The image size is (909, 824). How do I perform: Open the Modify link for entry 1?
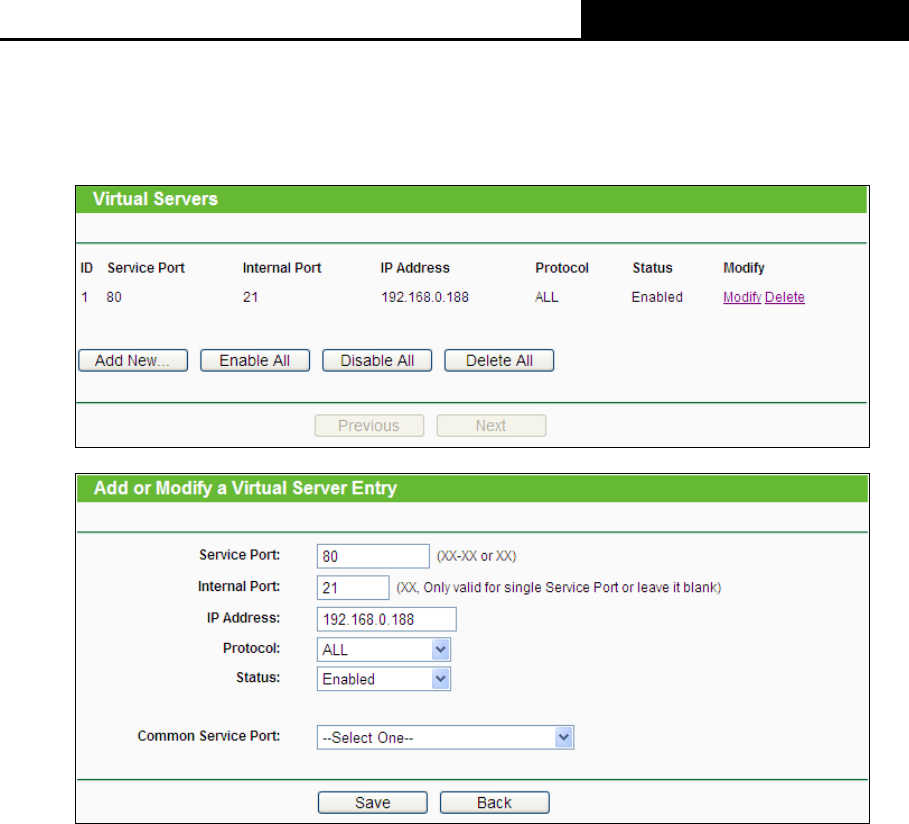coord(741,297)
